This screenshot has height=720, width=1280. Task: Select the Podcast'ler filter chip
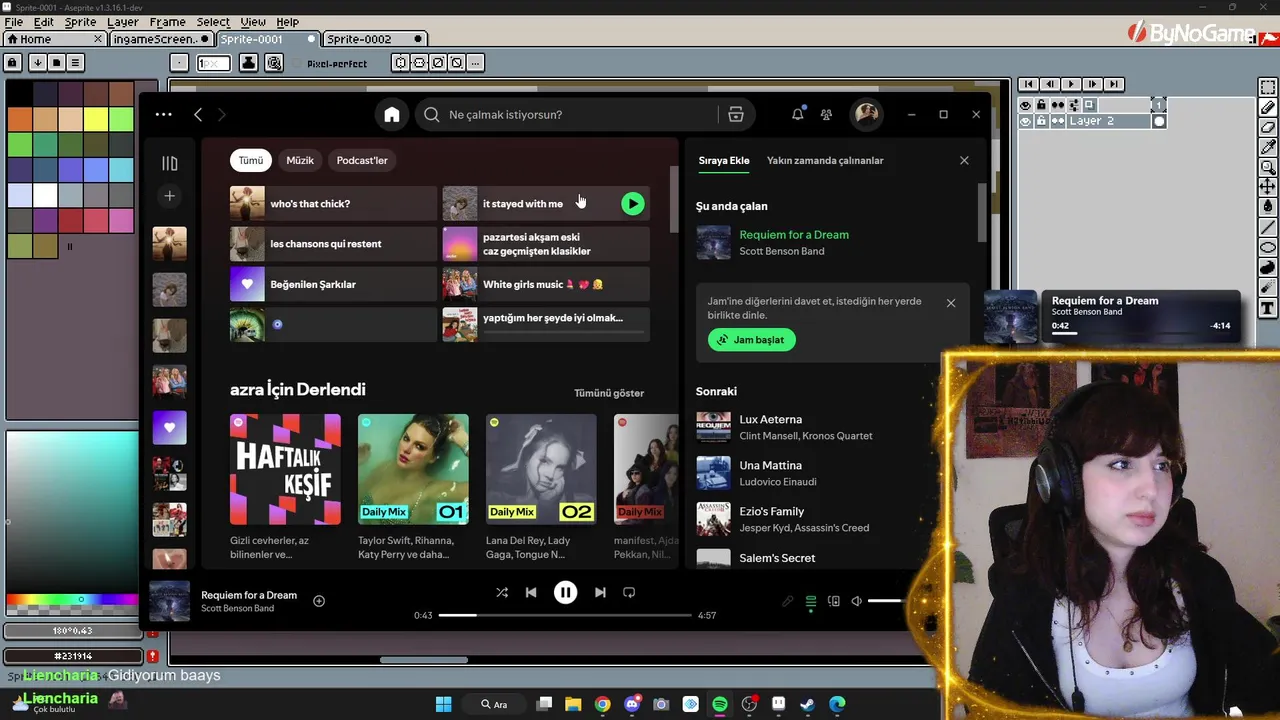click(x=362, y=160)
